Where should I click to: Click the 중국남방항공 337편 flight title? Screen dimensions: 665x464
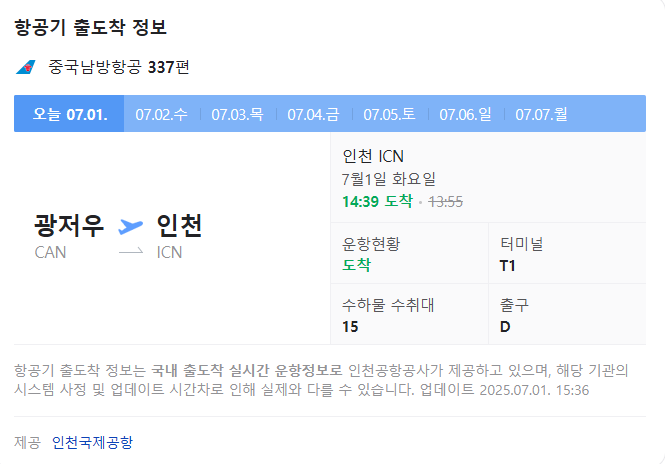tap(119, 67)
